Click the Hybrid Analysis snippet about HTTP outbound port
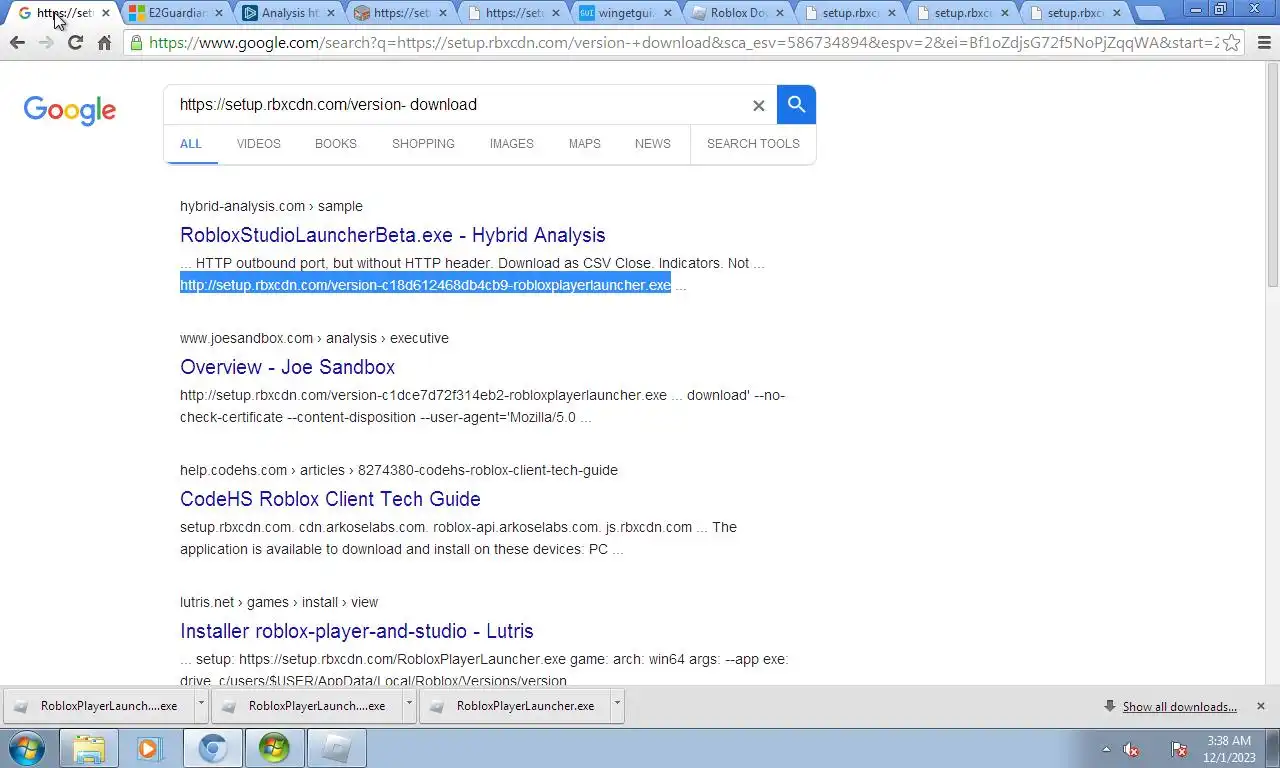Screen dimensions: 1280x768 472,263
